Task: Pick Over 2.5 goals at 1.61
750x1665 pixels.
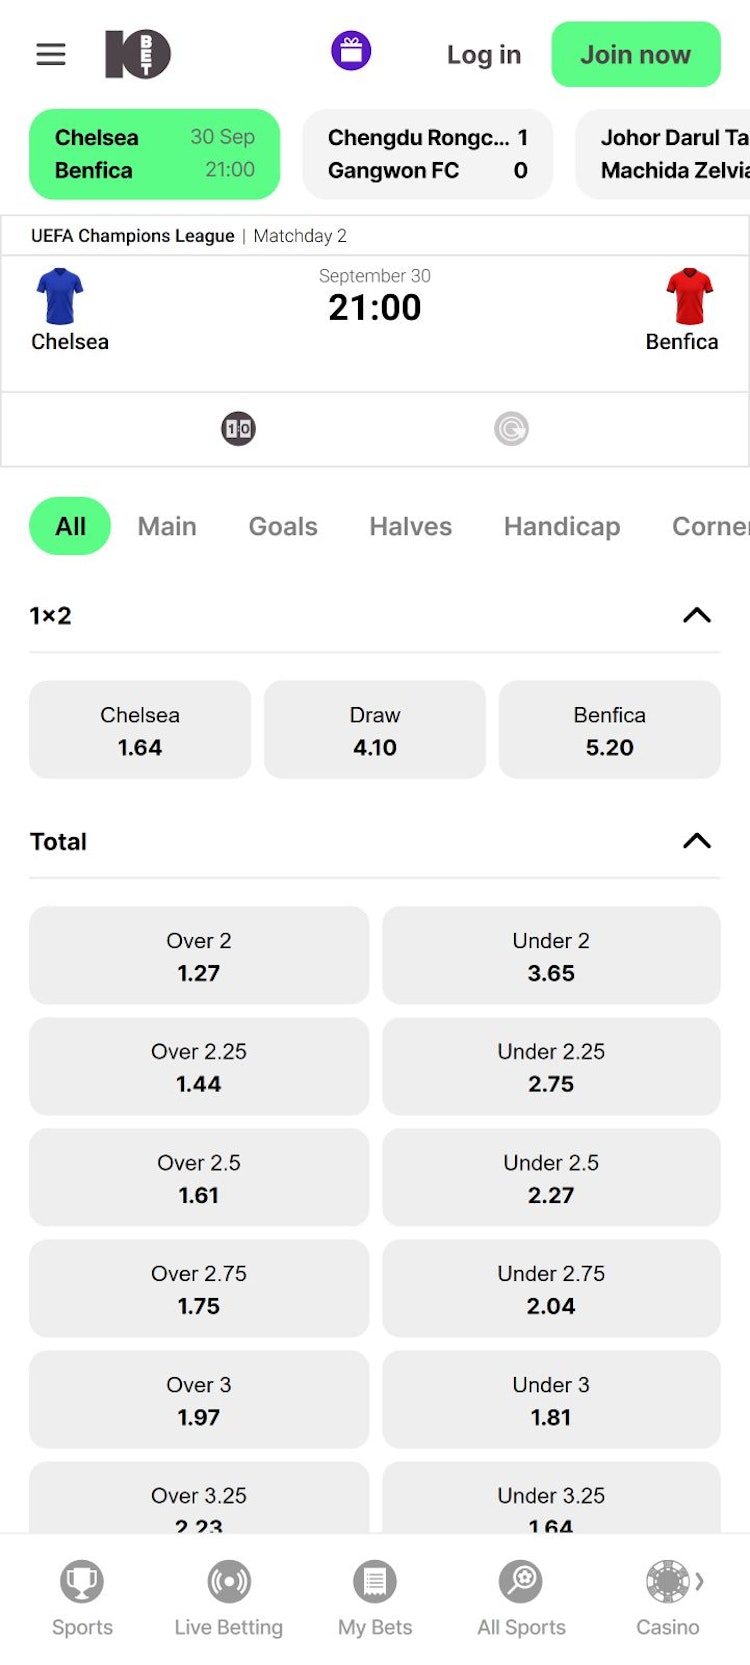Action: click(x=199, y=1178)
